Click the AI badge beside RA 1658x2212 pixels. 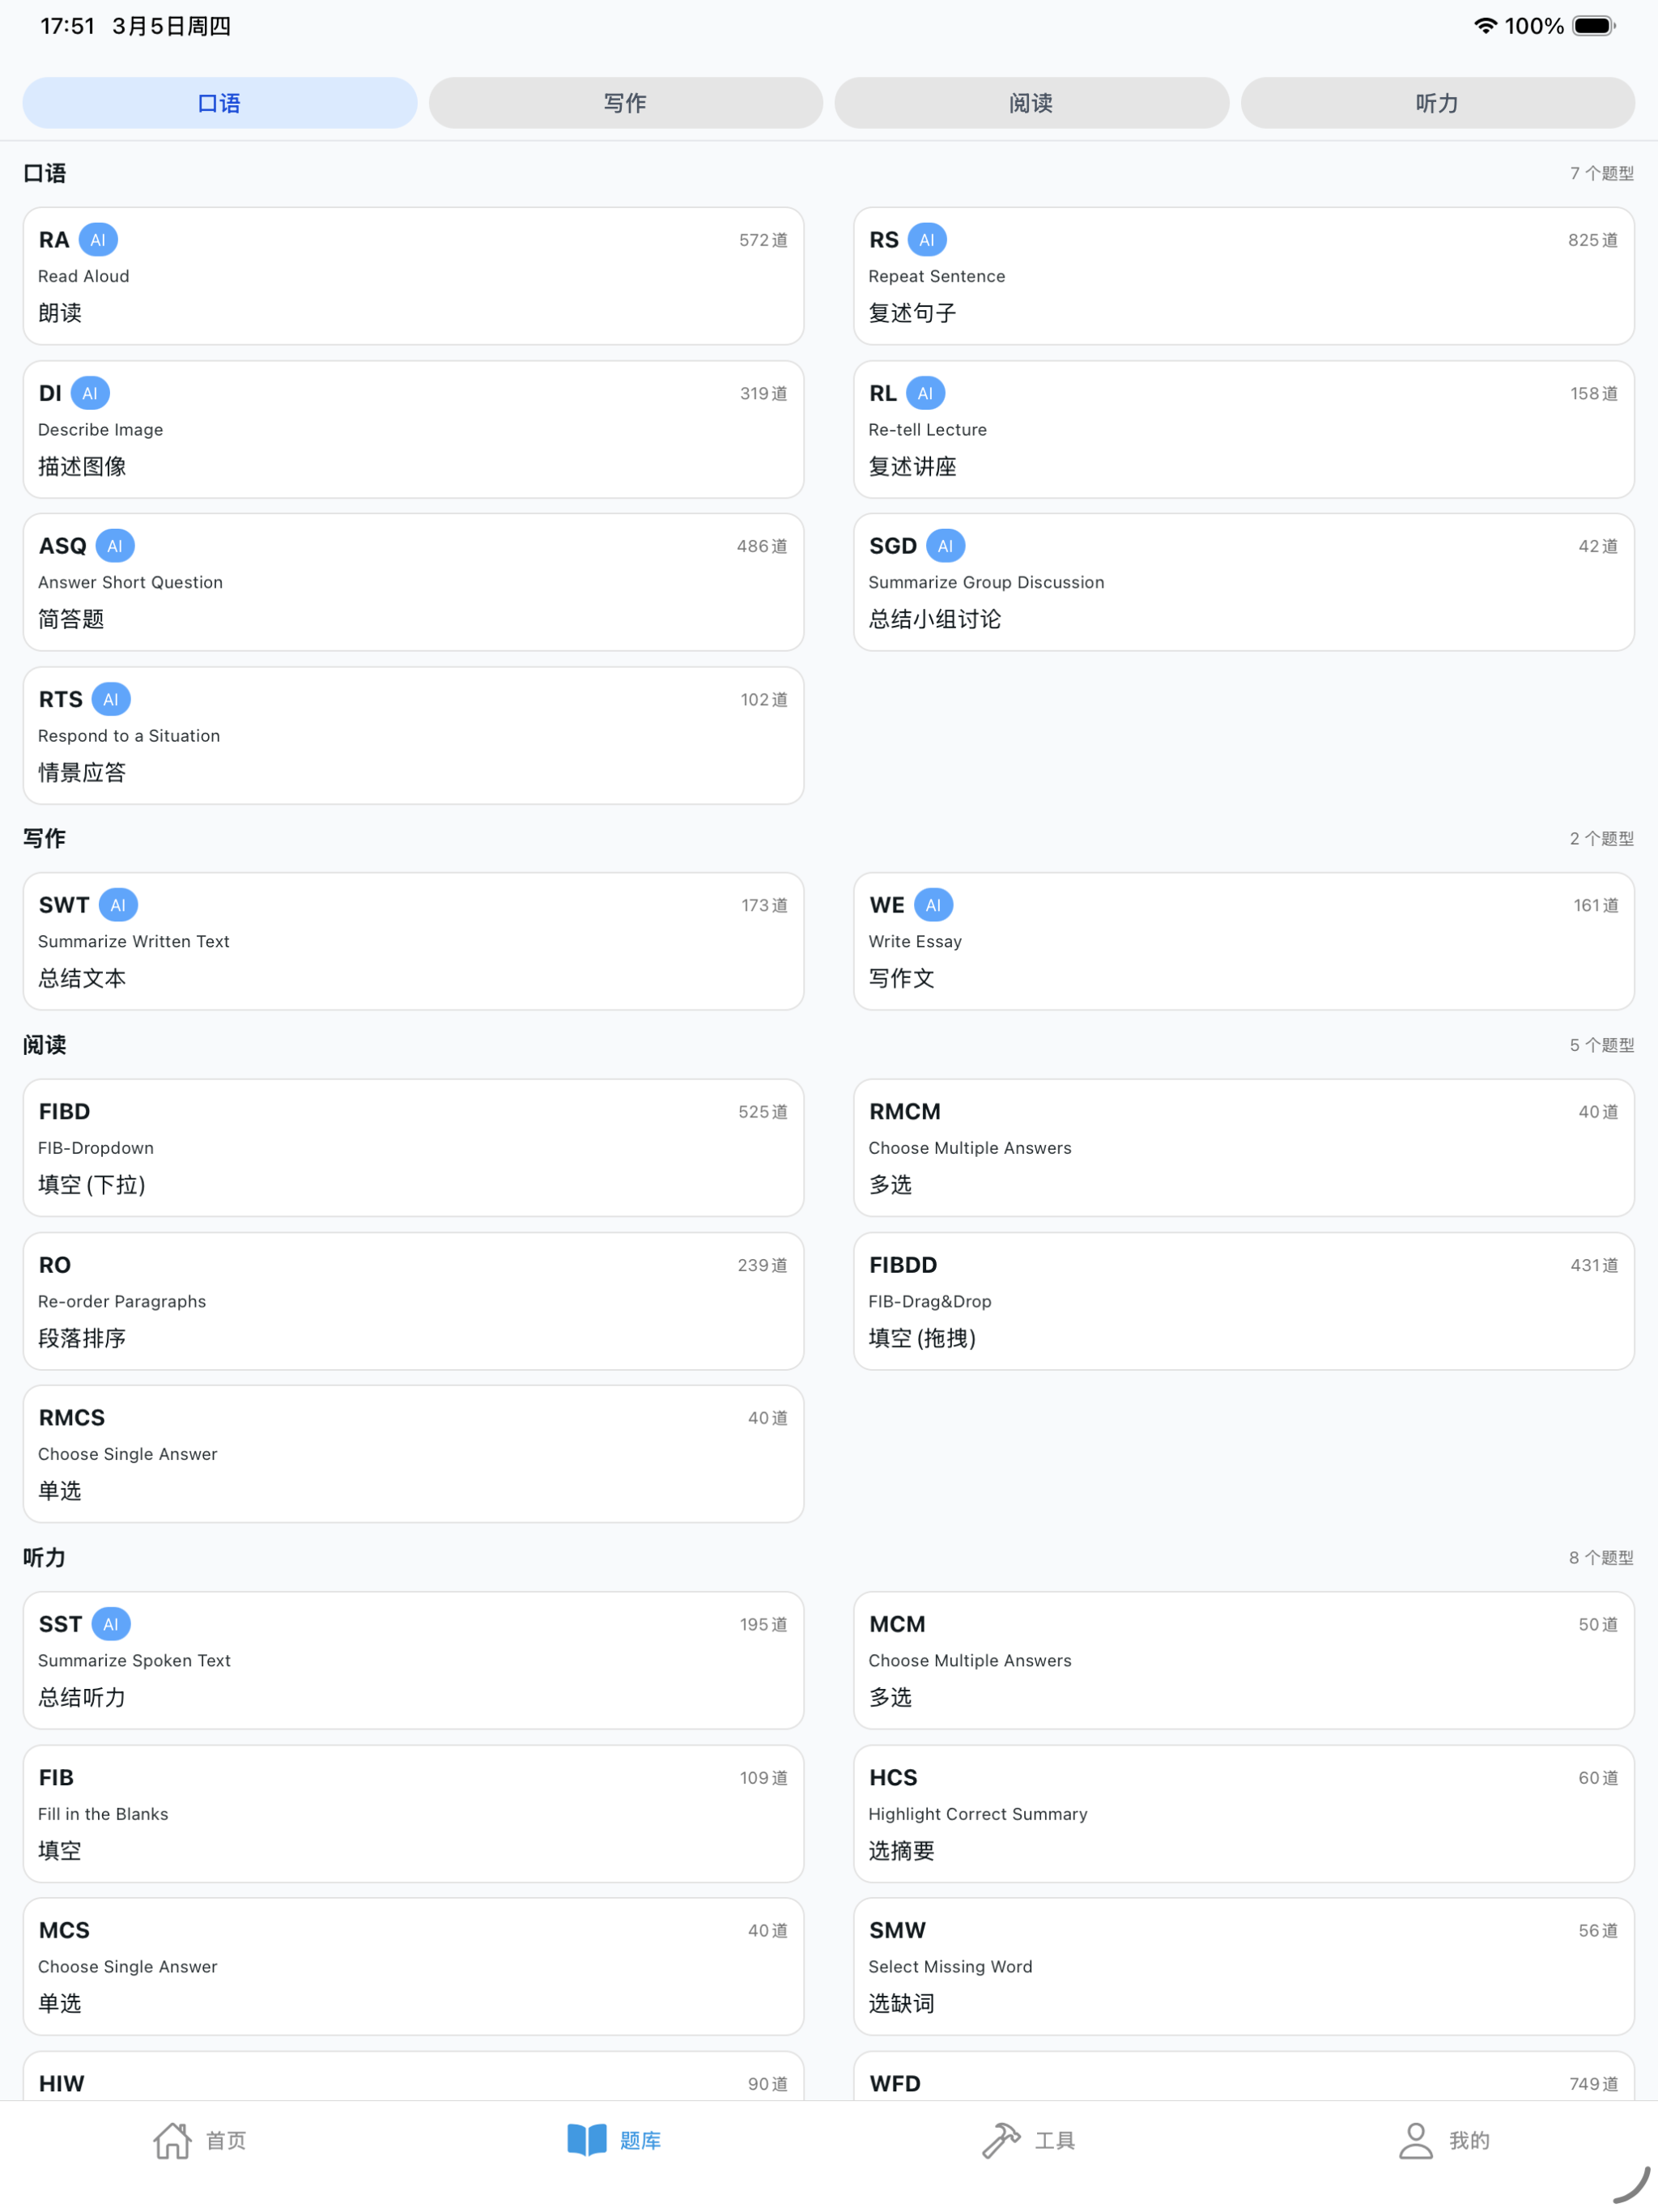point(98,240)
